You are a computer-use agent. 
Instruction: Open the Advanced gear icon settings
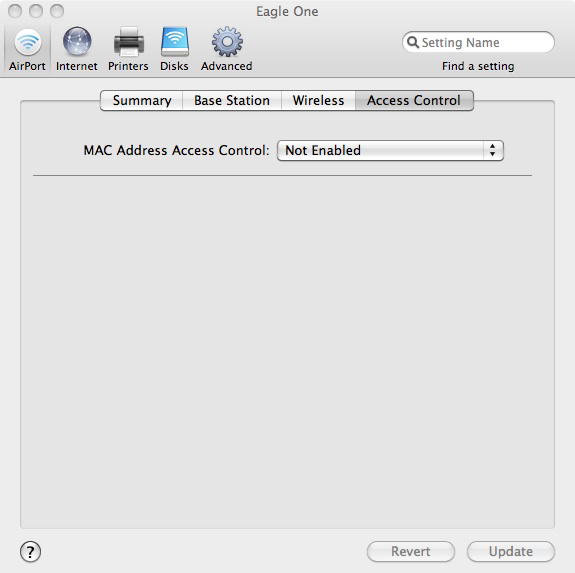click(227, 41)
